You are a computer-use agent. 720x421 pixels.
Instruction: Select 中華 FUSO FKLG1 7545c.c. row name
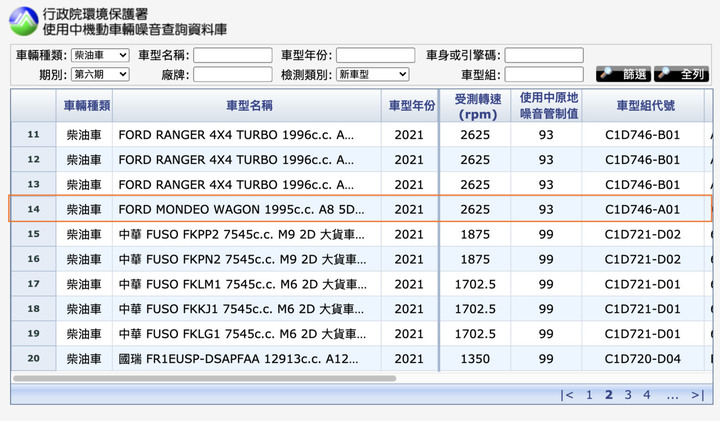point(242,334)
